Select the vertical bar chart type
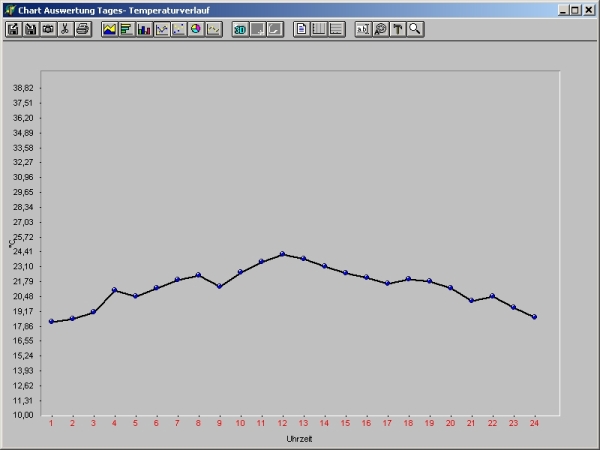 tap(144, 29)
